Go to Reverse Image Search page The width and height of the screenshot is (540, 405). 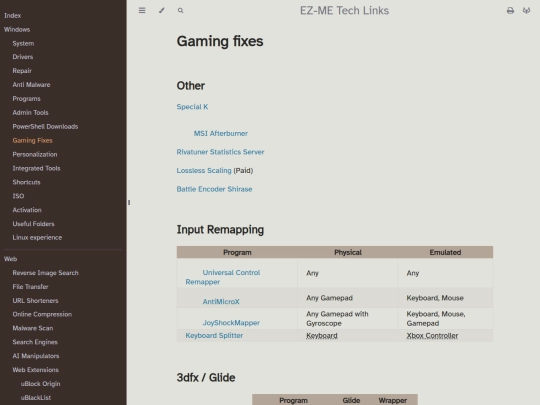[45, 273]
